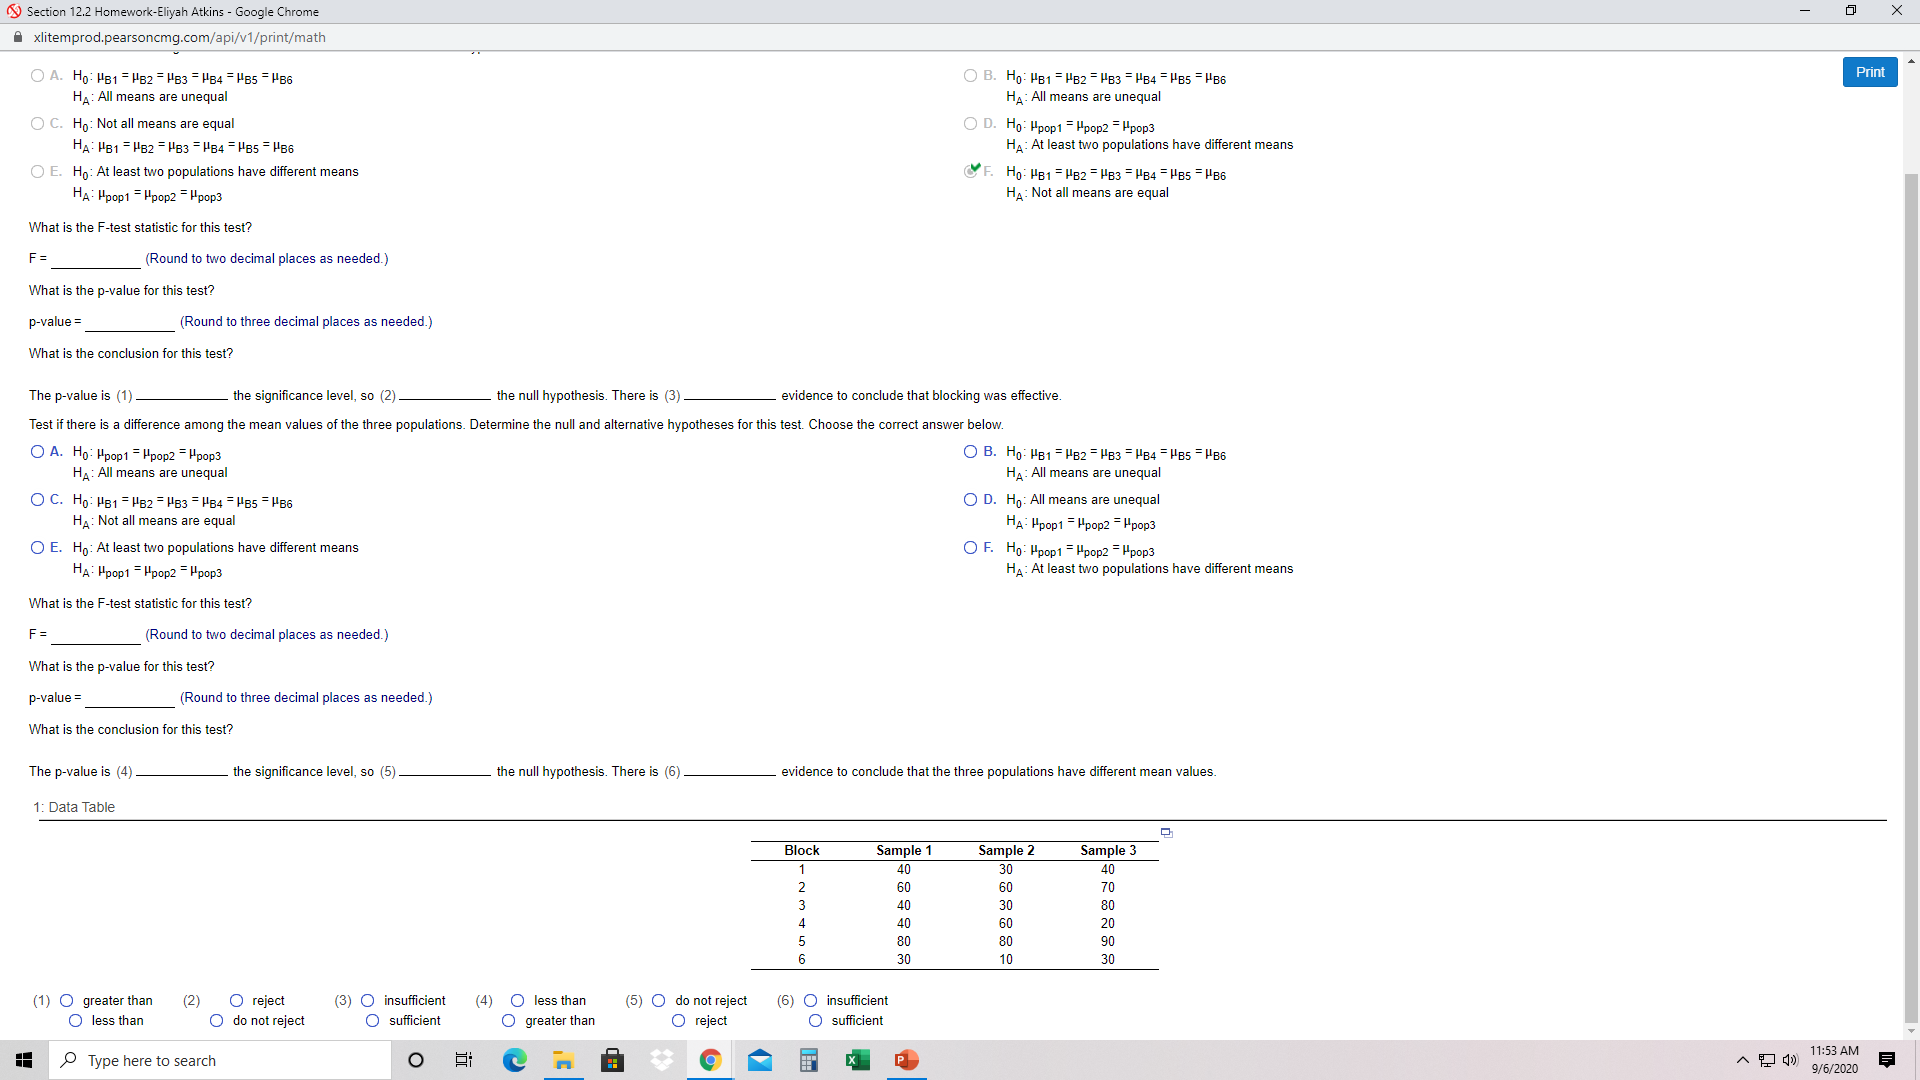Open the Calculator taskbar icon
1920x1080 pixels.
[x=808, y=1060]
